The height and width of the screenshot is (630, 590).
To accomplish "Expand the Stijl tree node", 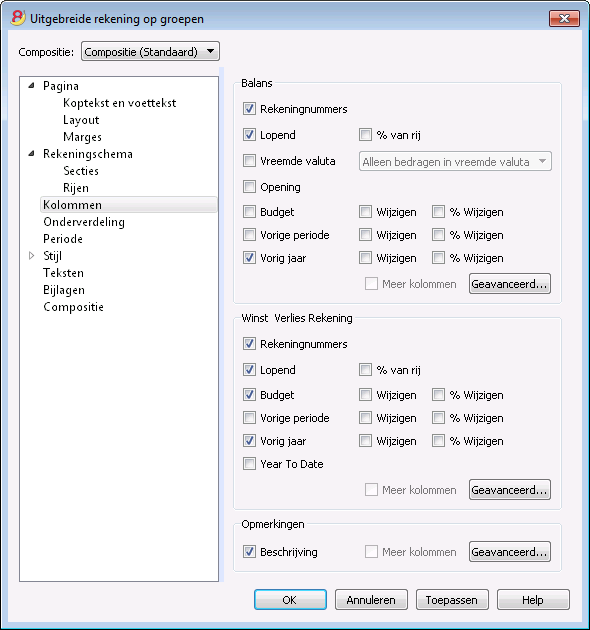I will [x=31, y=256].
